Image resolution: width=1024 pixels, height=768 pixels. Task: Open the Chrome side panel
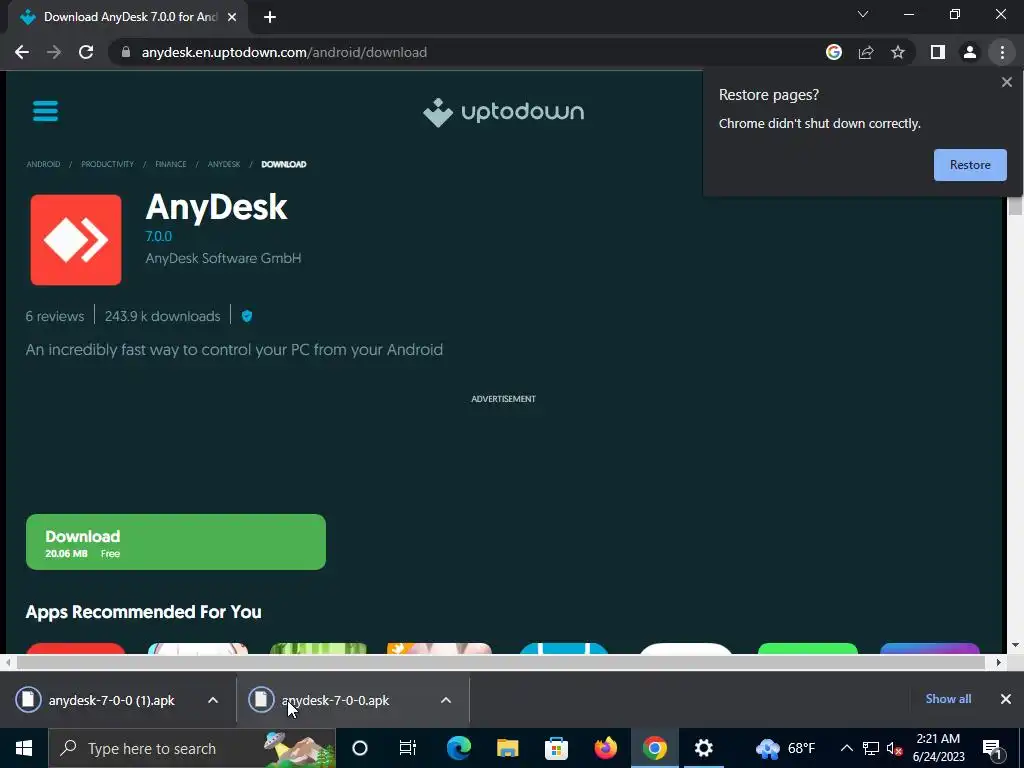click(x=938, y=52)
